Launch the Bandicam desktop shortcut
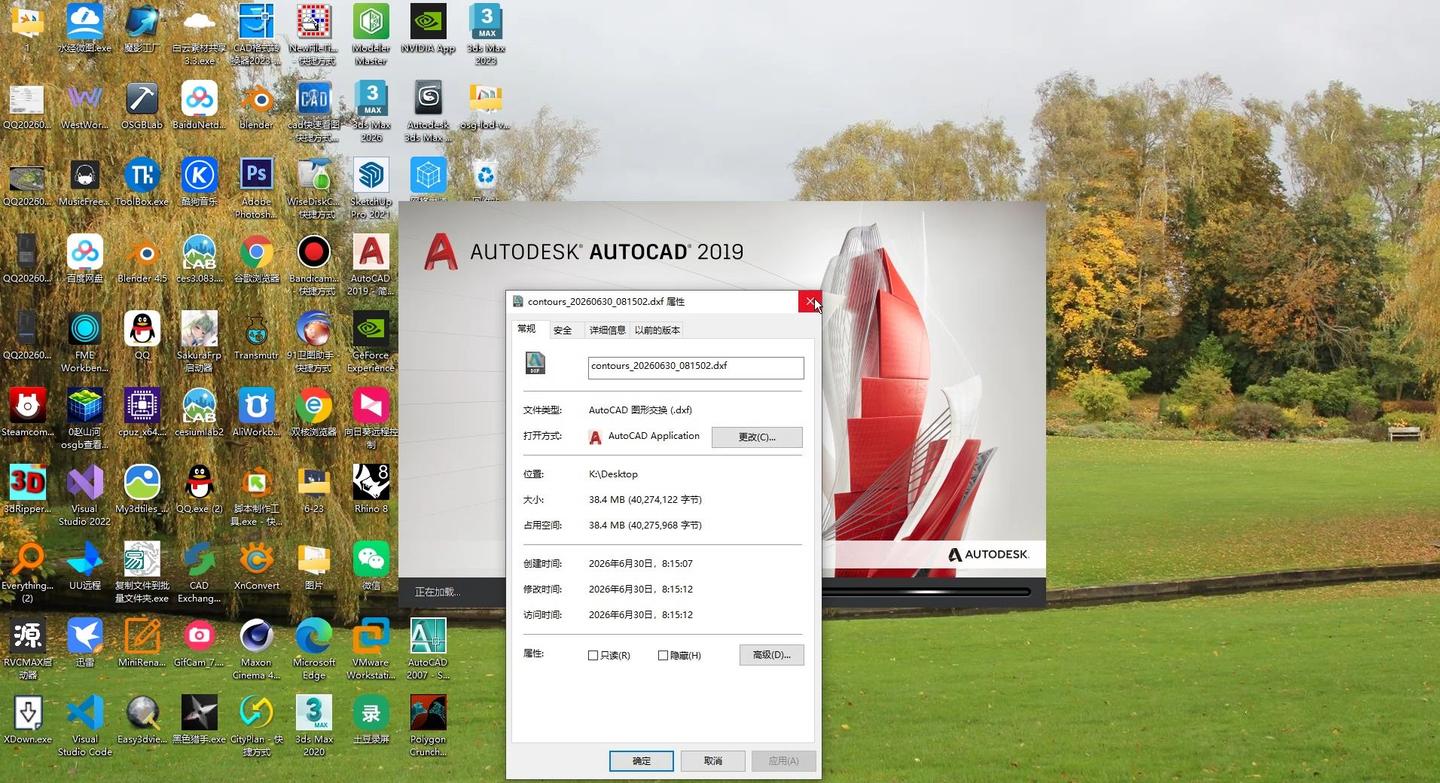The image size is (1440, 783). pyautogui.click(x=314, y=263)
